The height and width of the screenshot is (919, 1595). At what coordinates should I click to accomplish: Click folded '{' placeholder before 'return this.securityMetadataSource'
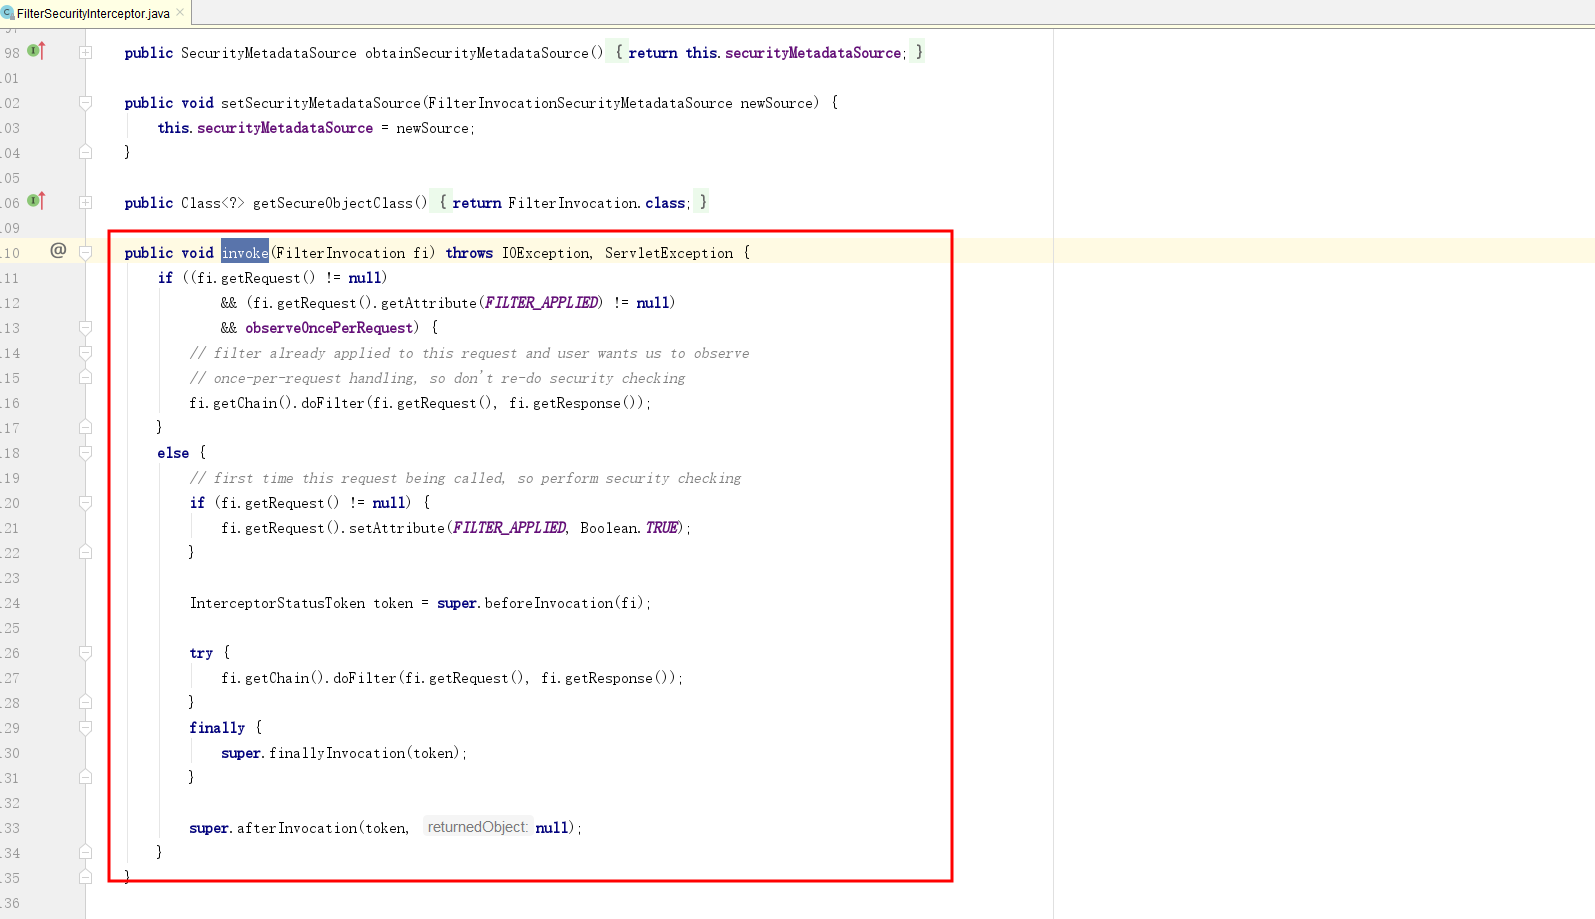point(619,52)
